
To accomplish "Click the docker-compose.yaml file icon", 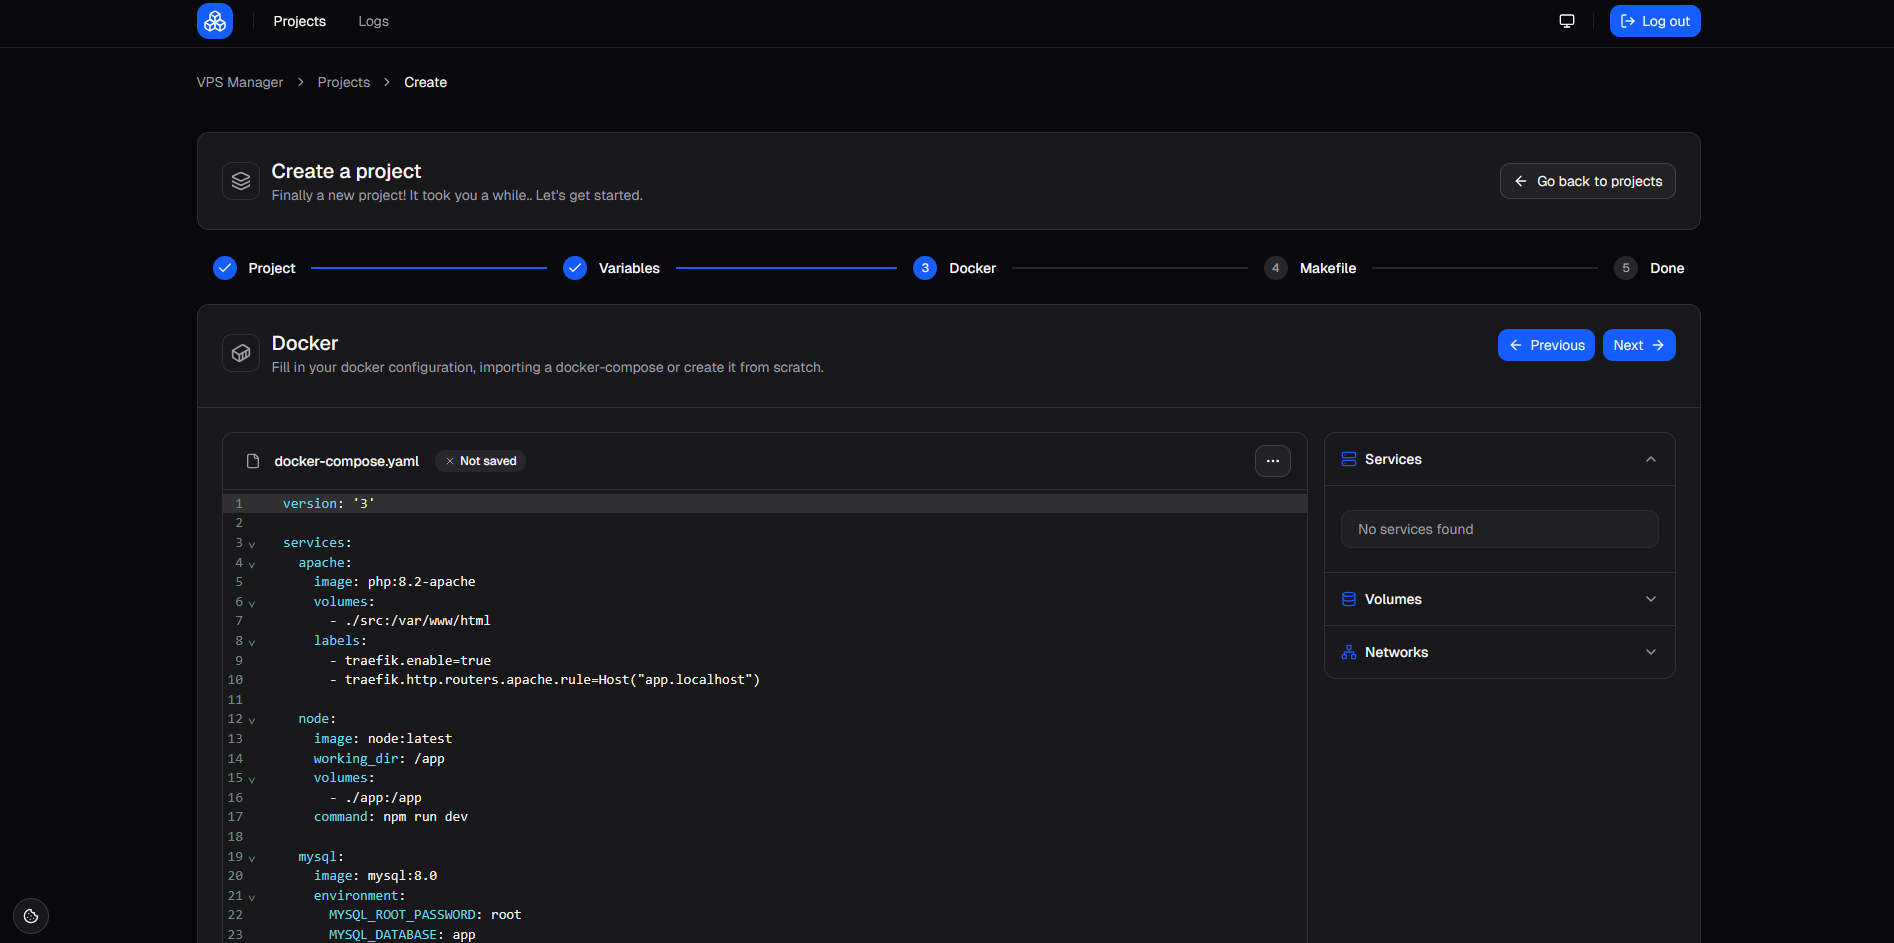I will (253, 461).
